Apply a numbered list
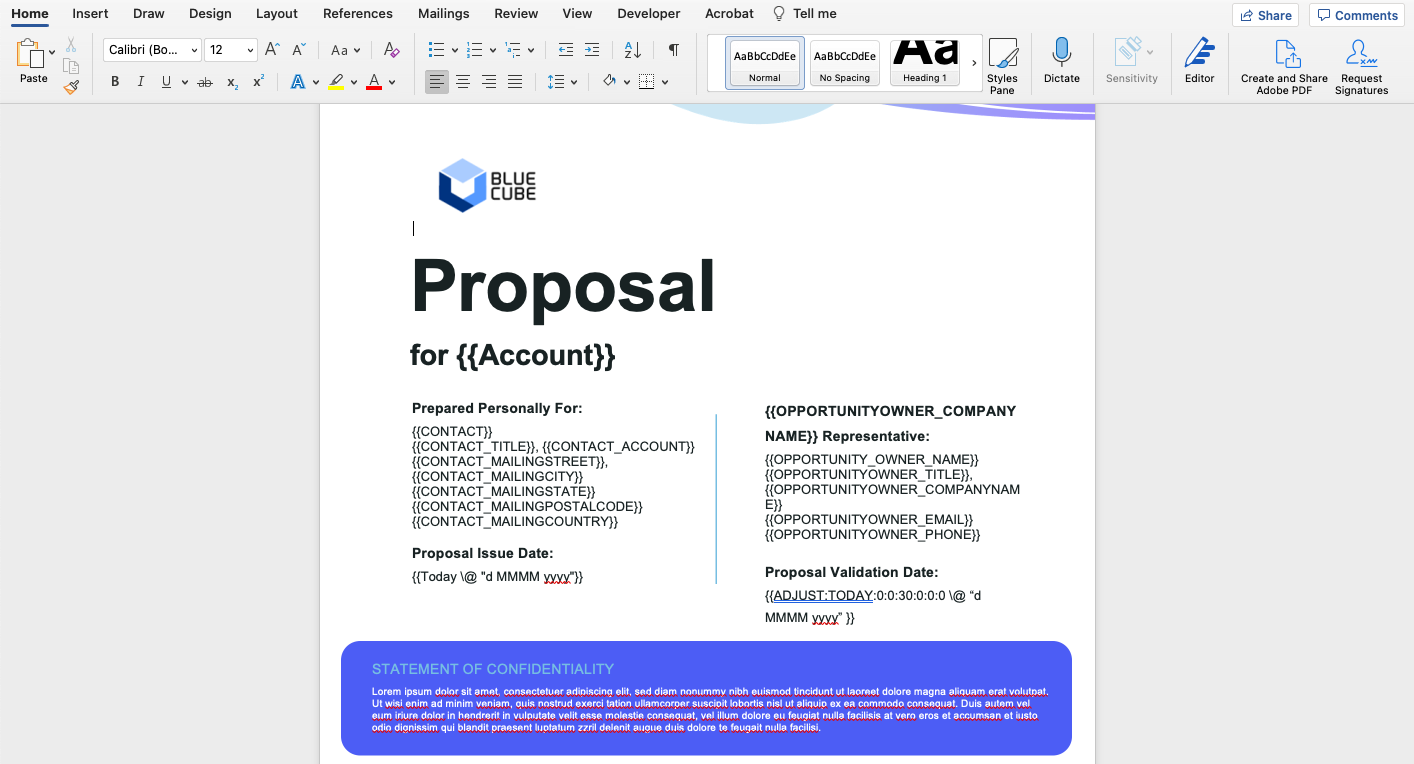Screen dimensions: 1414x764 [x=474, y=50]
